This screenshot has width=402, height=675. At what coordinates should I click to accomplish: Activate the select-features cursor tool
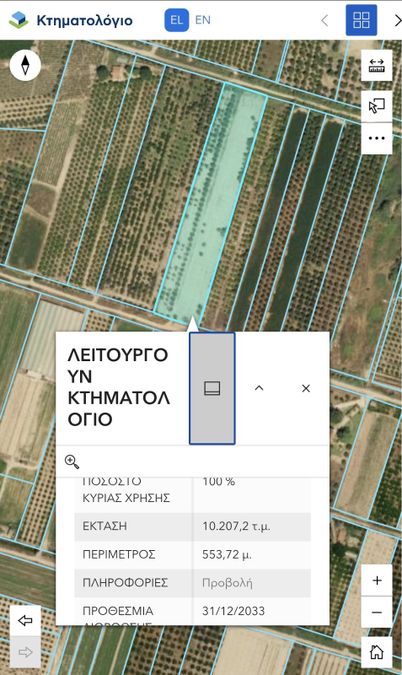click(x=377, y=106)
